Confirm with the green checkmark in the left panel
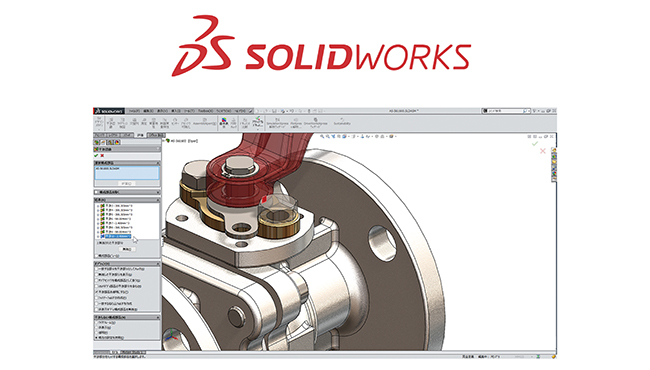 click(96, 156)
